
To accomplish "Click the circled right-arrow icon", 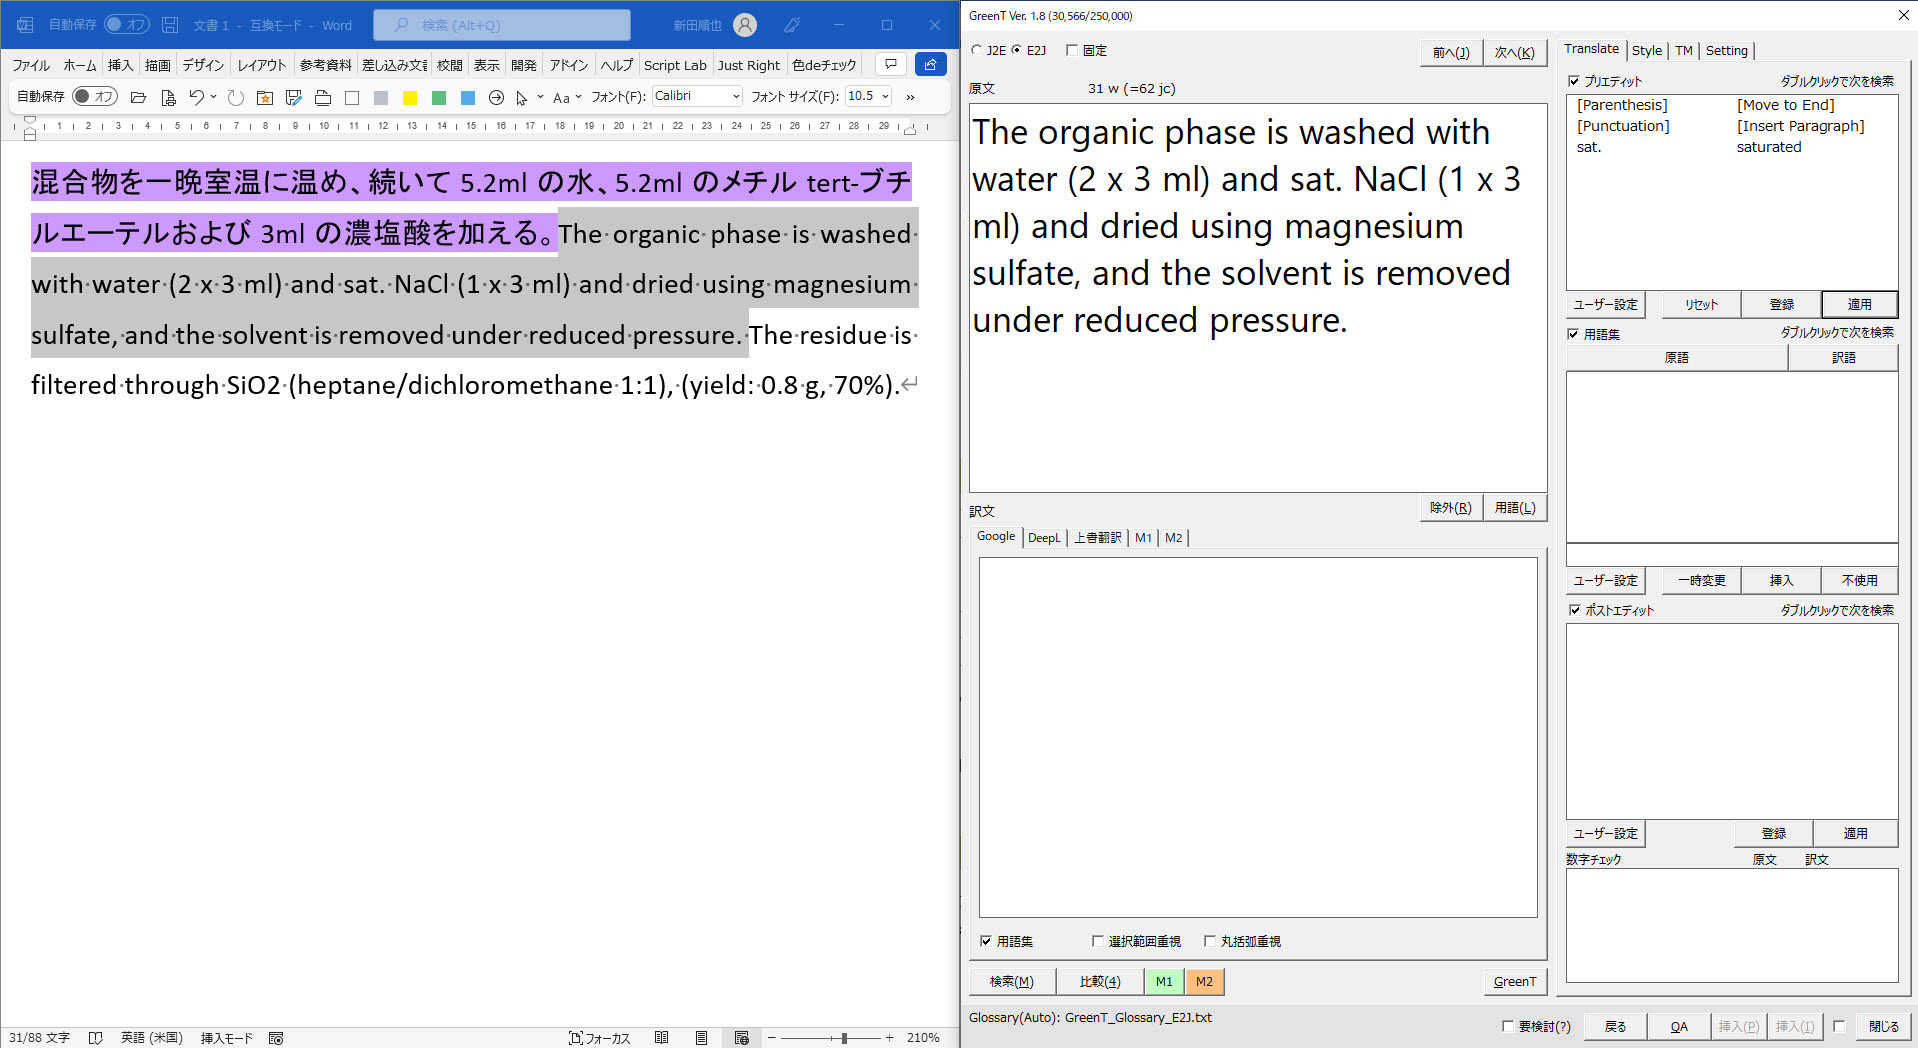I will 496,97.
